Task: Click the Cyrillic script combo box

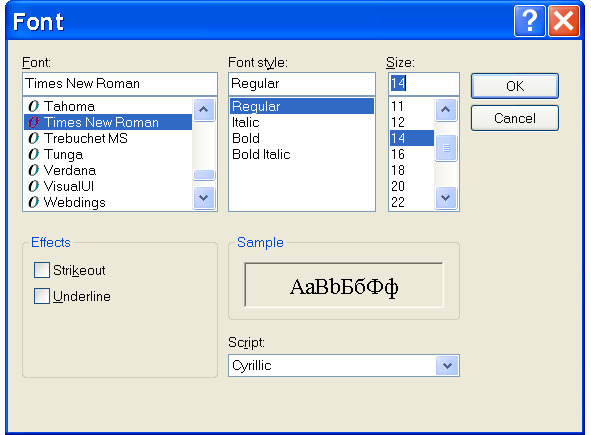Action: pyautogui.click(x=344, y=366)
